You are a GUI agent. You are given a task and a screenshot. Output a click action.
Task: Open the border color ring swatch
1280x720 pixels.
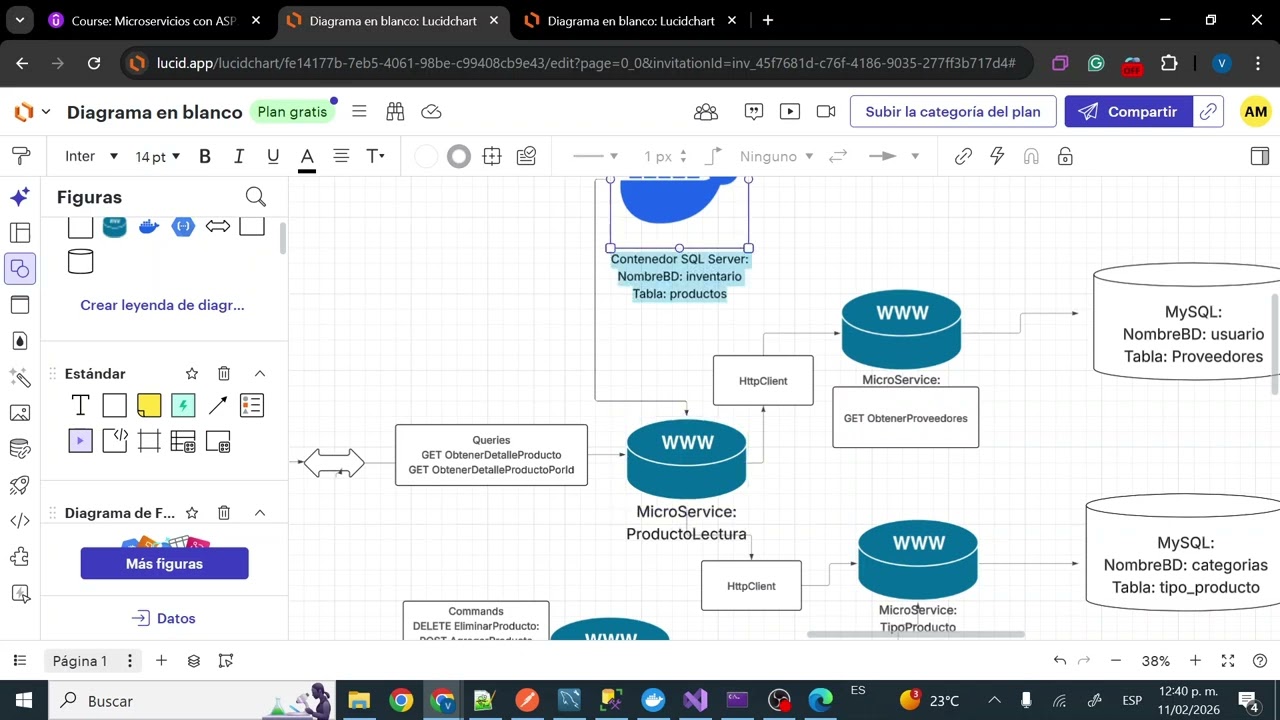(x=459, y=156)
